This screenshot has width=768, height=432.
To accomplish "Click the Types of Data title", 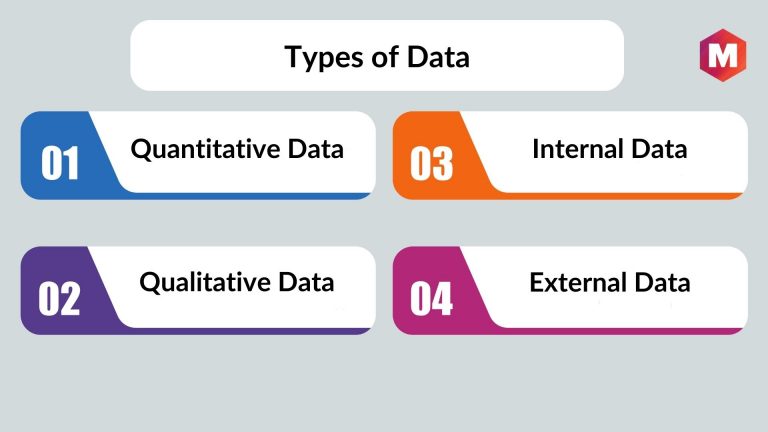I will (x=377, y=57).
